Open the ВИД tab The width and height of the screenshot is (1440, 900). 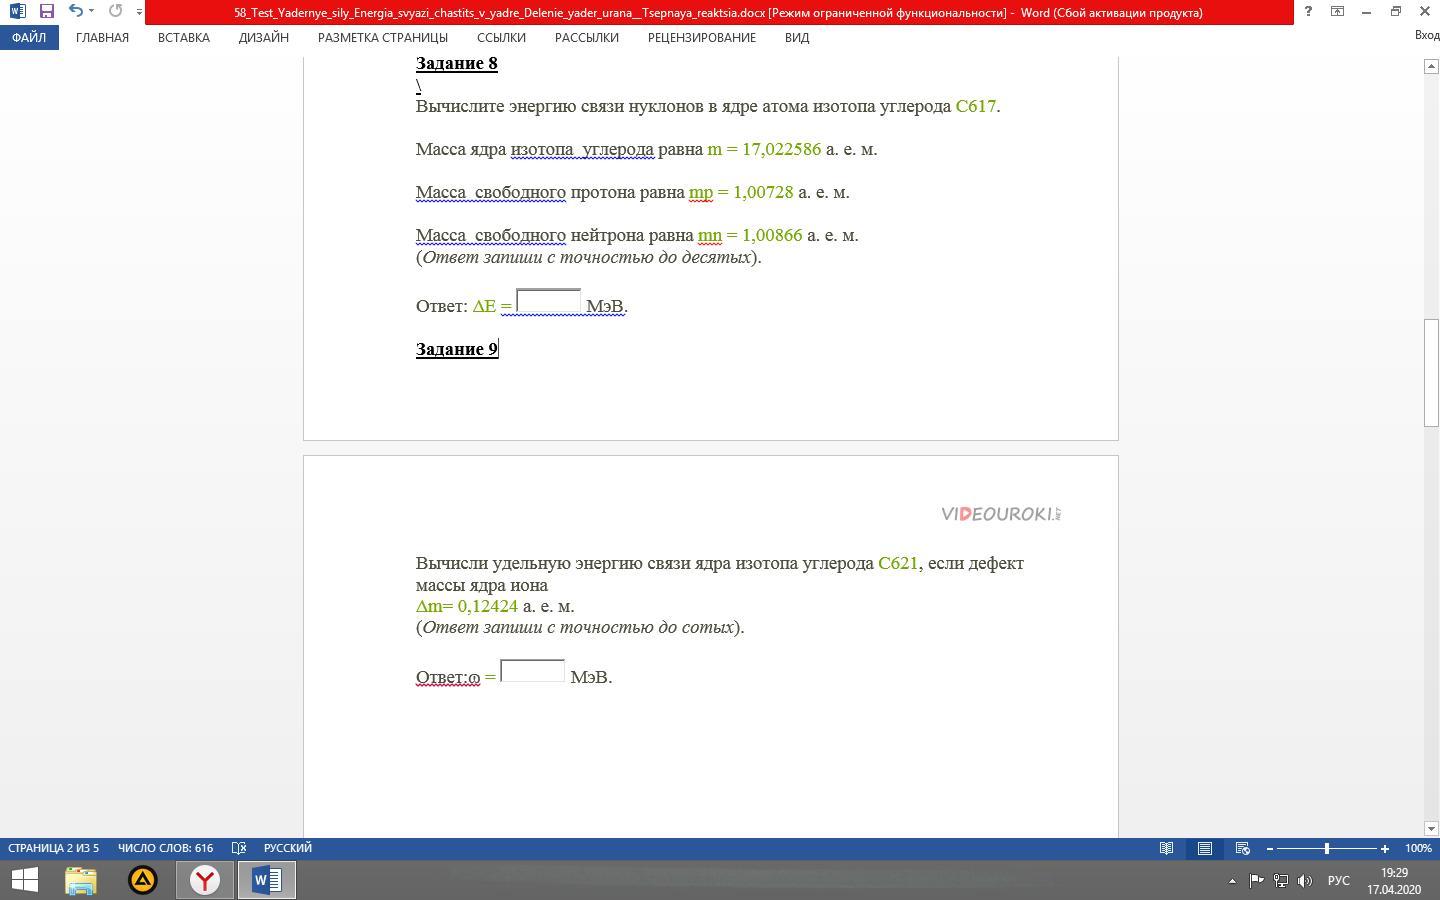click(x=797, y=37)
